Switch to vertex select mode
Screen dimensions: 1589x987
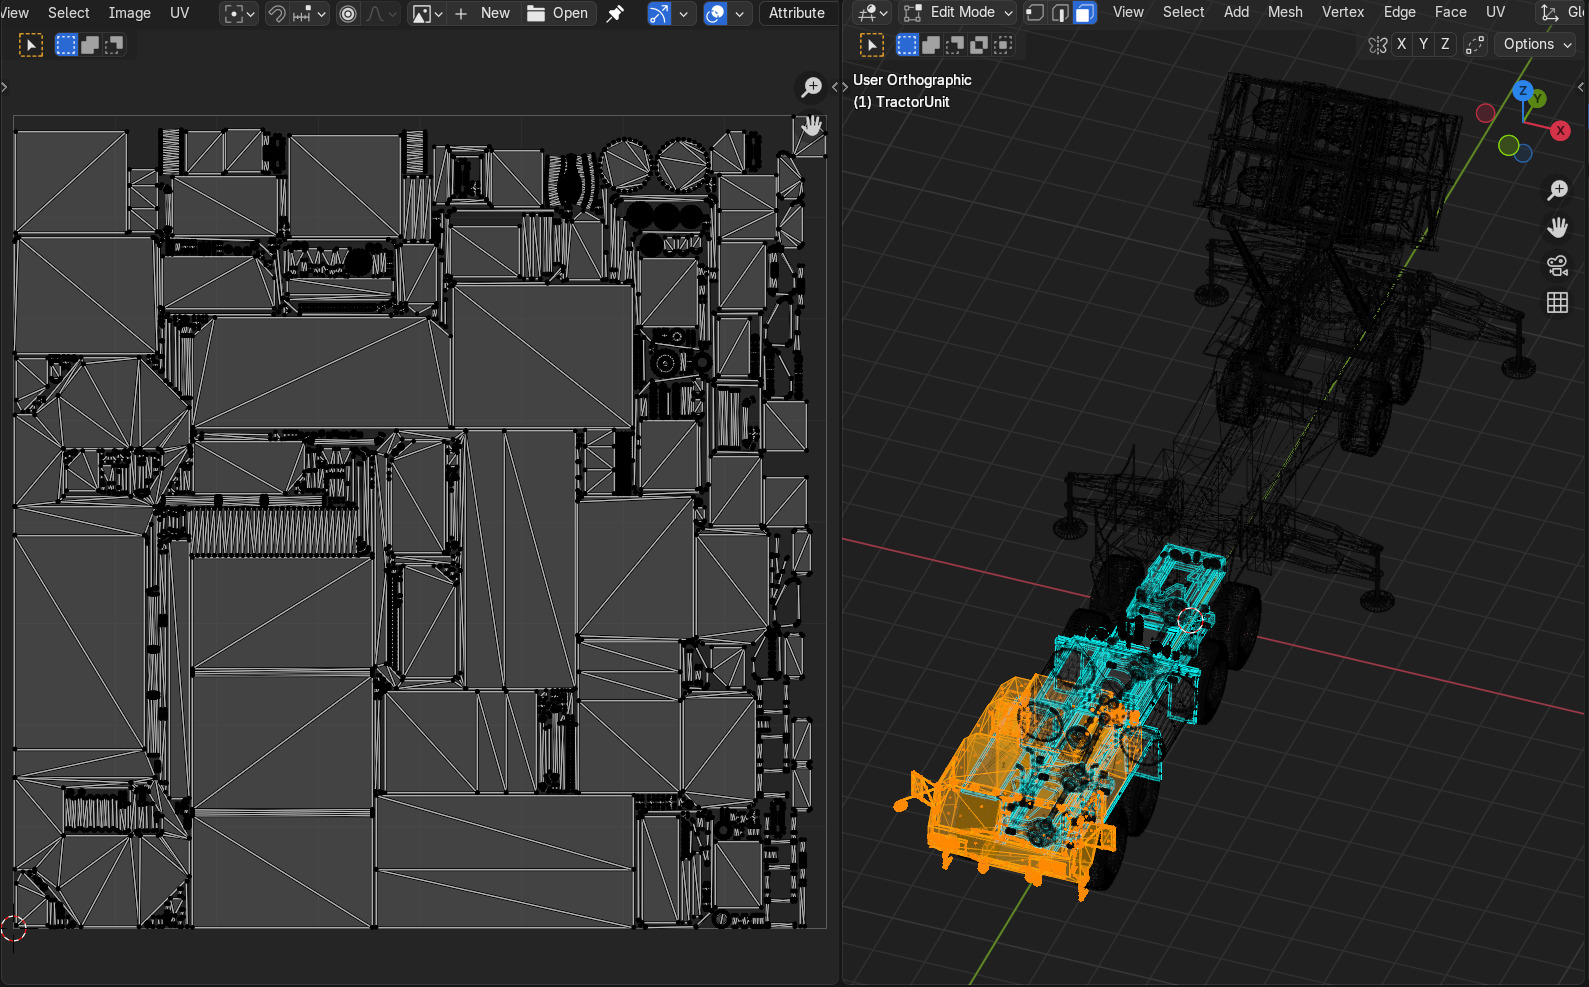click(x=1035, y=12)
